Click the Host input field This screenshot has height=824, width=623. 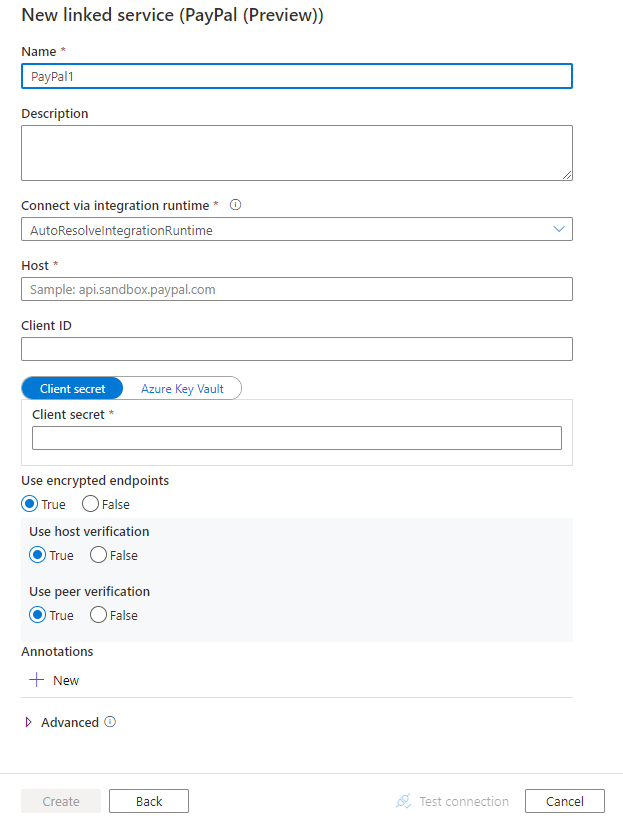[x=297, y=289]
